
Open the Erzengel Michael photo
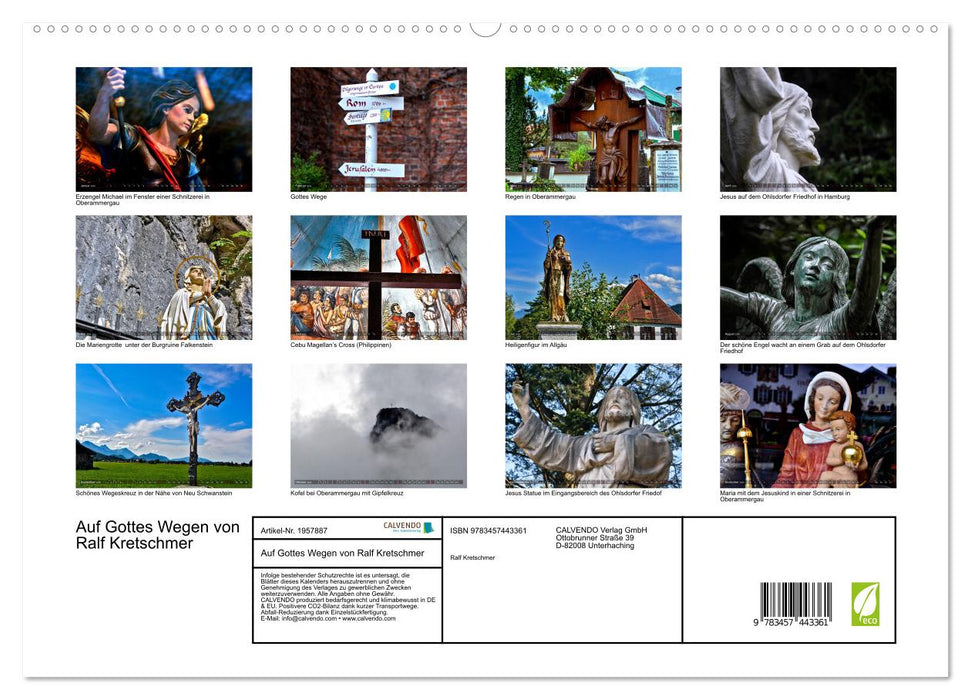click(164, 129)
